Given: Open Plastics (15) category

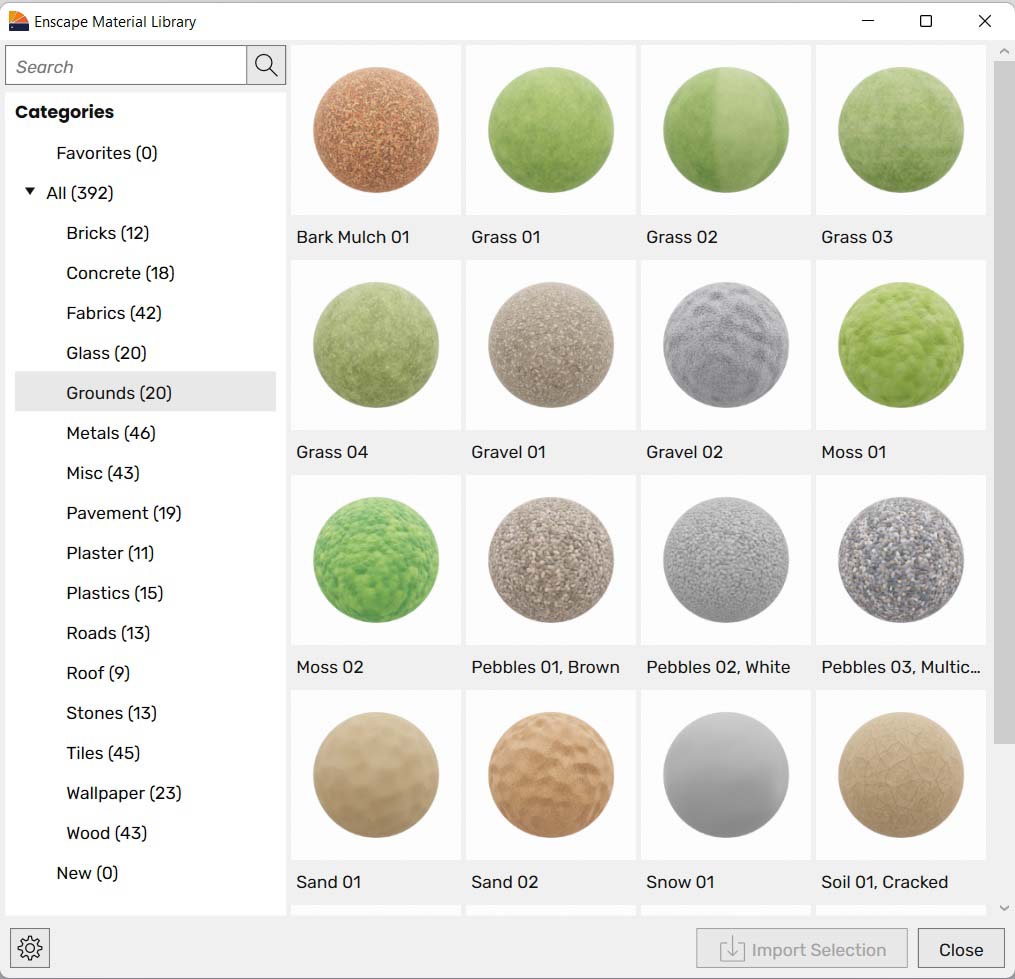Looking at the screenshot, I should tap(115, 594).
